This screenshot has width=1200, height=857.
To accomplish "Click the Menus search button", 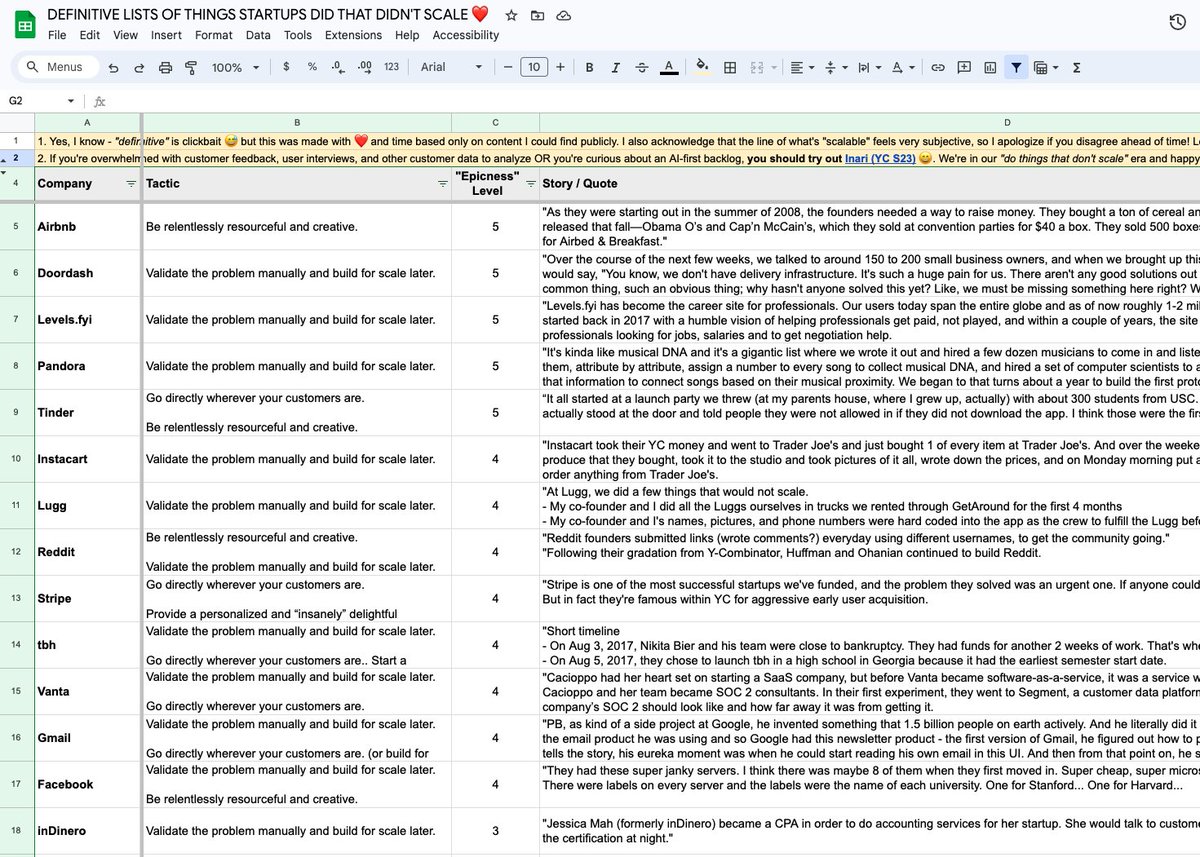I will 59,67.
